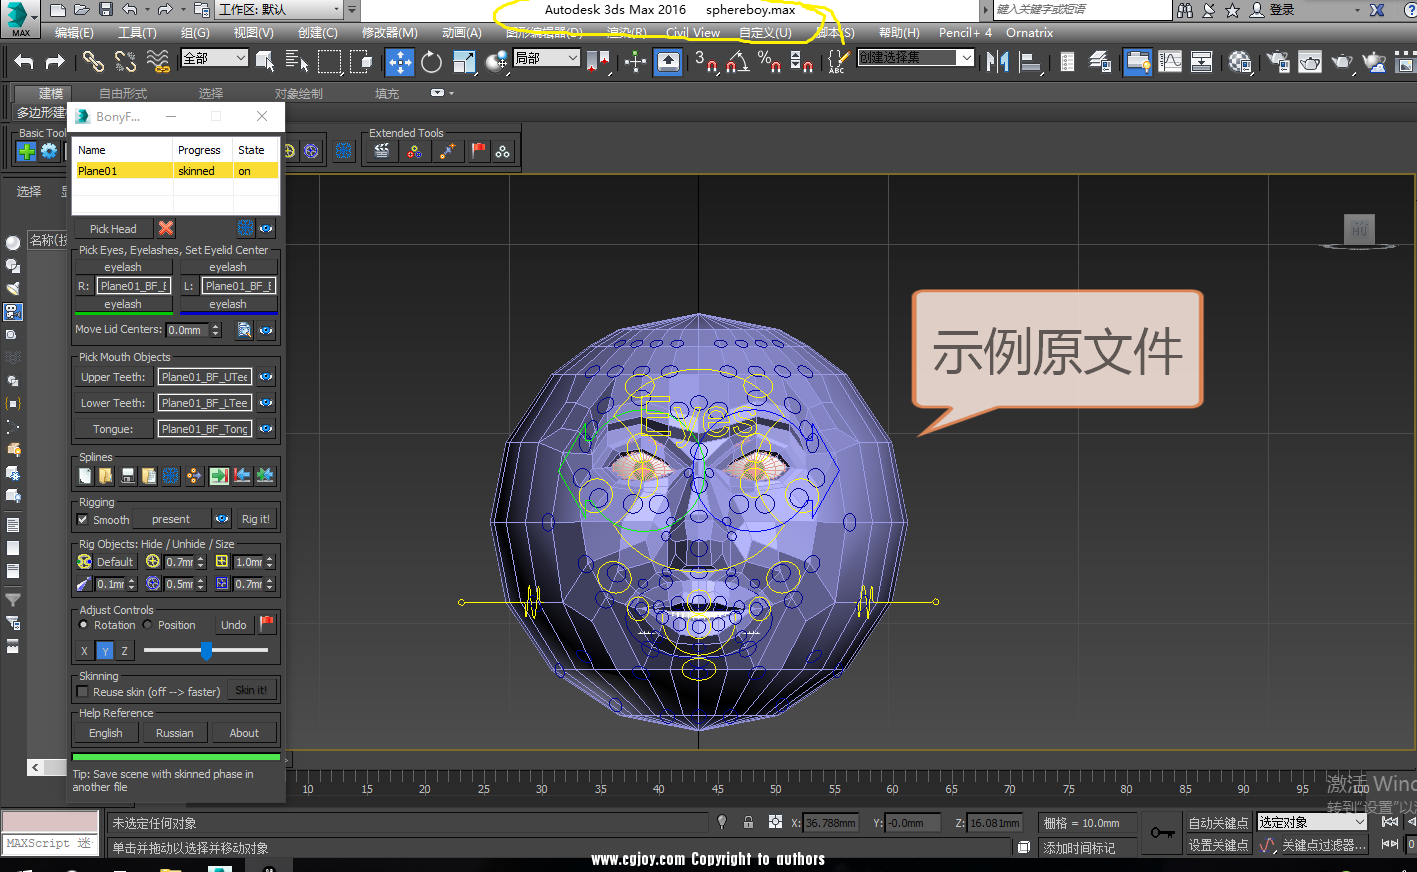Open Select by Name list icon
This screenshot has height=872, width=1417.
297,62
